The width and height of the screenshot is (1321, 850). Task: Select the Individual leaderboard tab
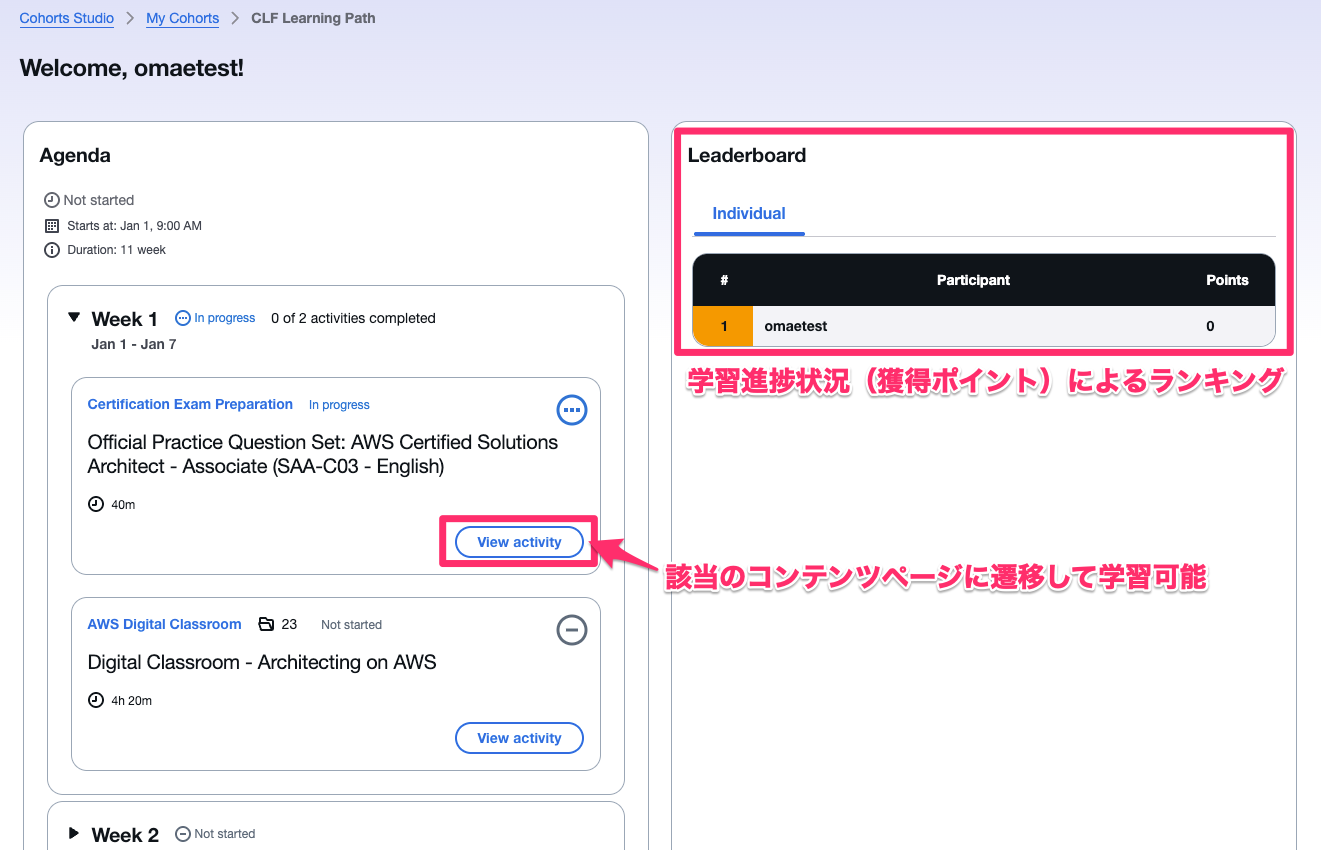pos(749,214)
